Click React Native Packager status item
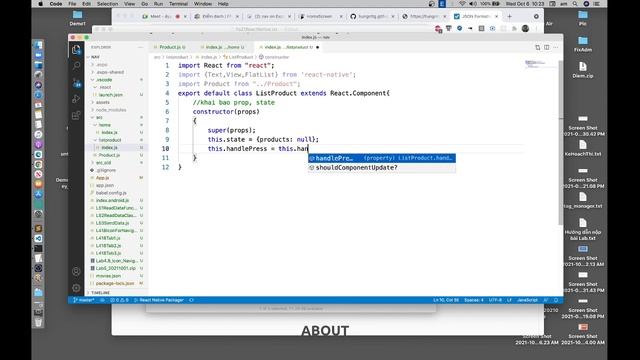 click(x=159, y=300)
